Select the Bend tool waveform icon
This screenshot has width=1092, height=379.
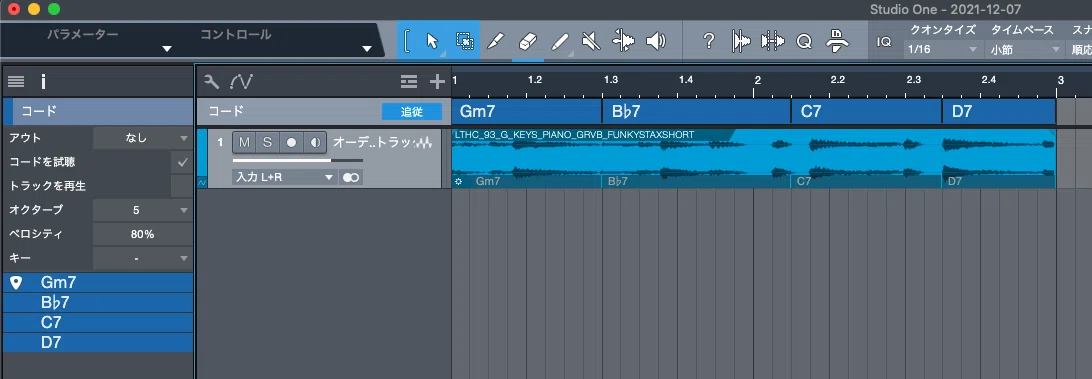coord(623,41)
